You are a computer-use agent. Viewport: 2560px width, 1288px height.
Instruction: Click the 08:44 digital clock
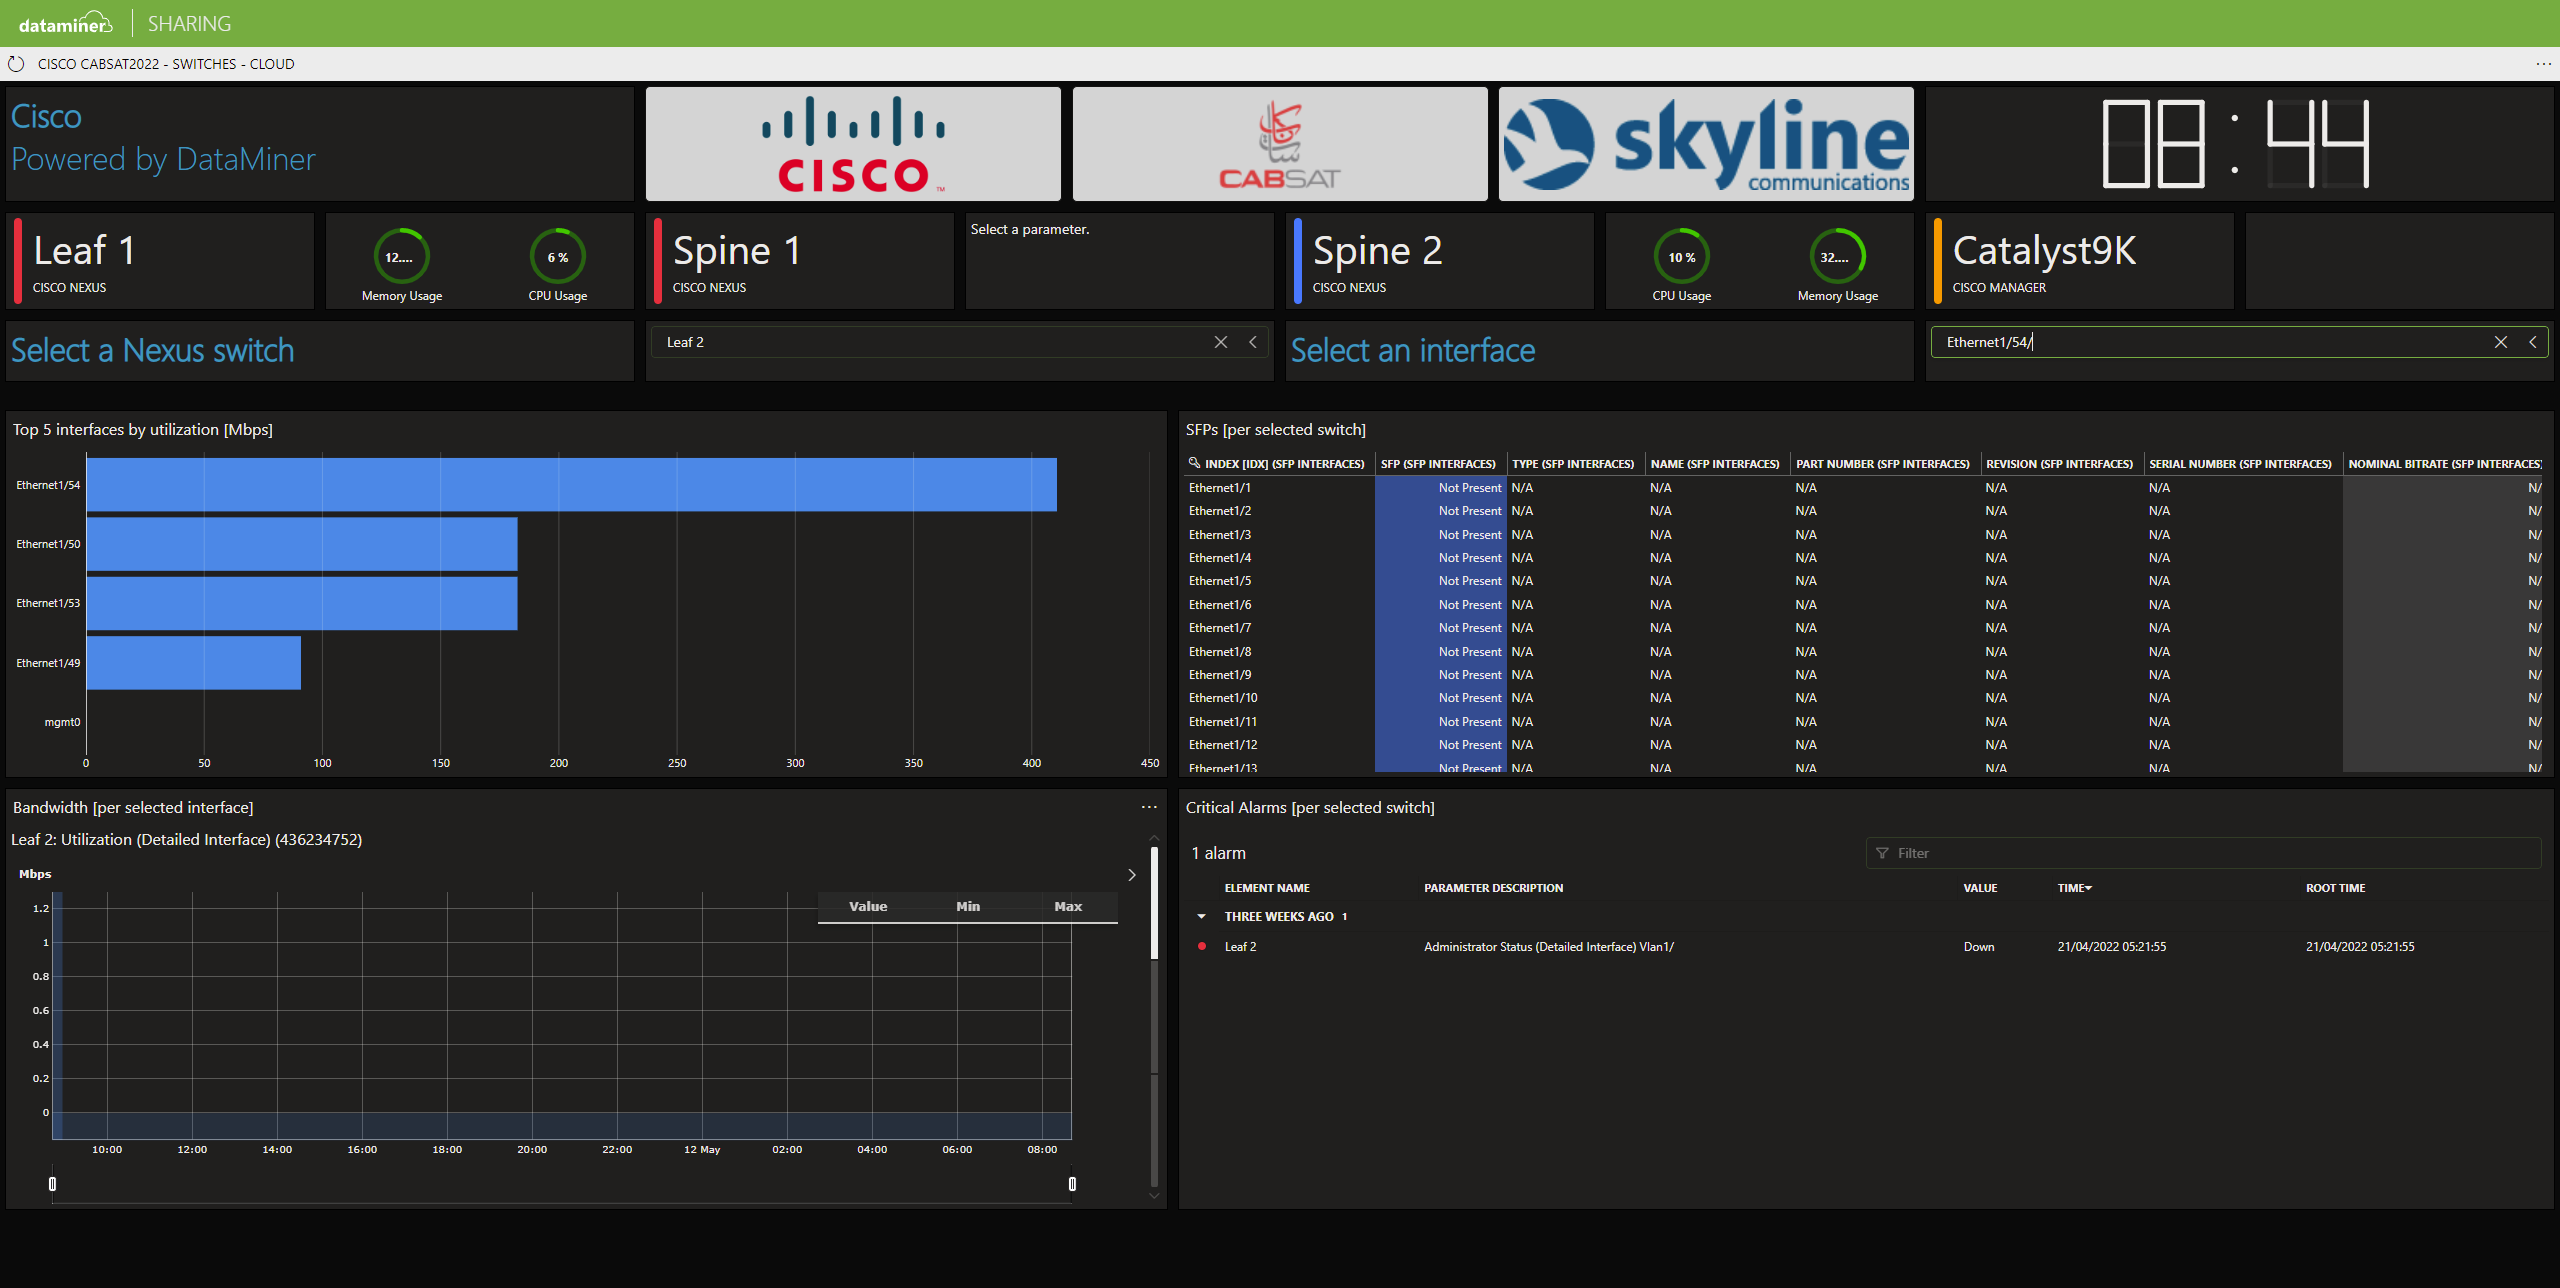[x=2236, y=144]
